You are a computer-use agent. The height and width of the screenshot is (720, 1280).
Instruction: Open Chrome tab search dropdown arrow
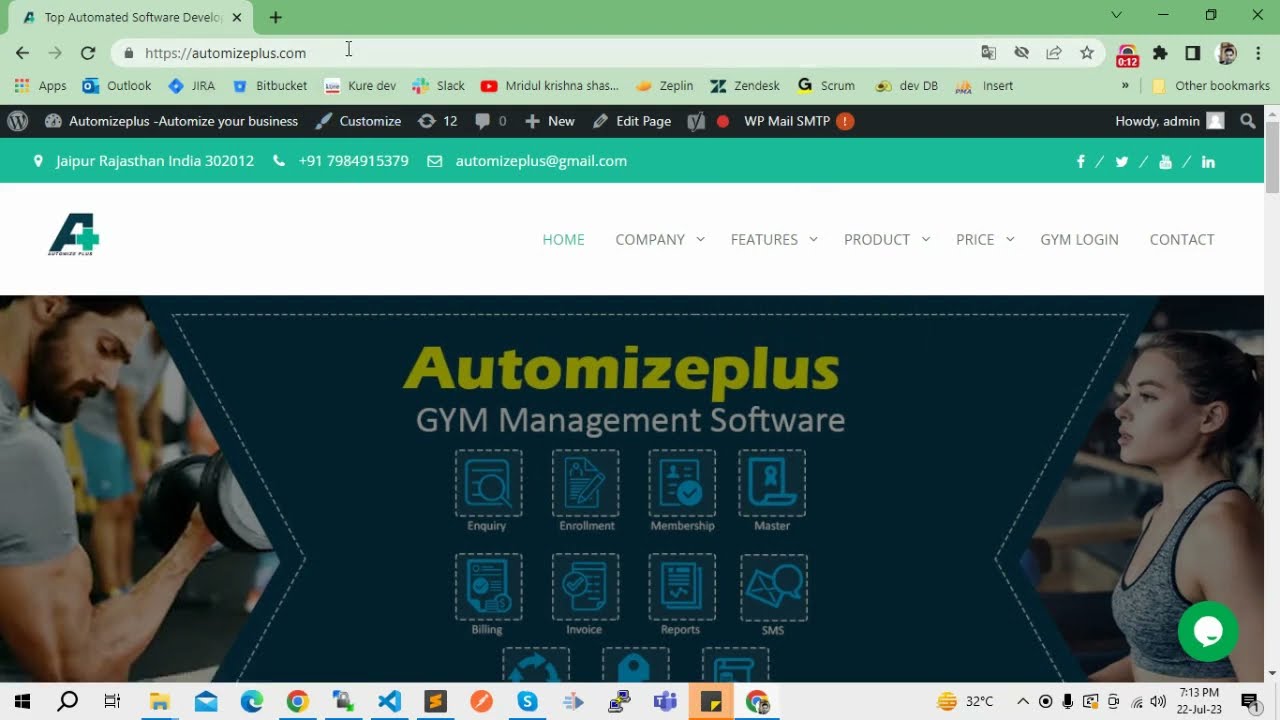[1117, 15]
